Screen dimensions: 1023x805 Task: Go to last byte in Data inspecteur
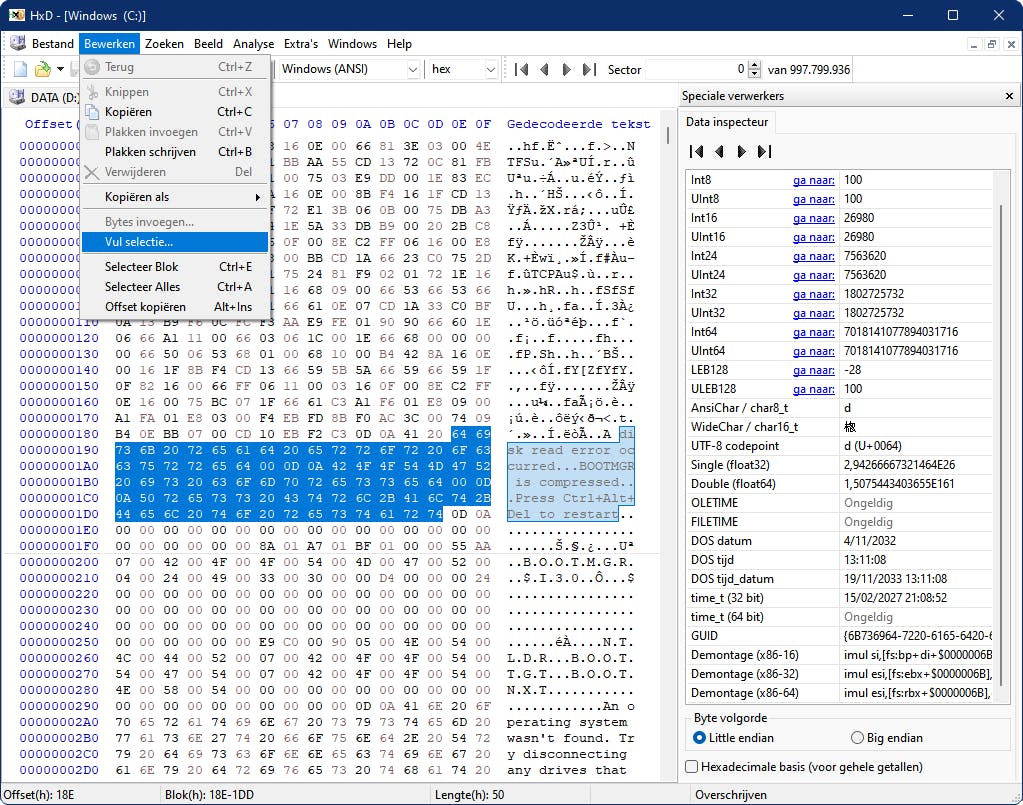click(x=764, y=151)
